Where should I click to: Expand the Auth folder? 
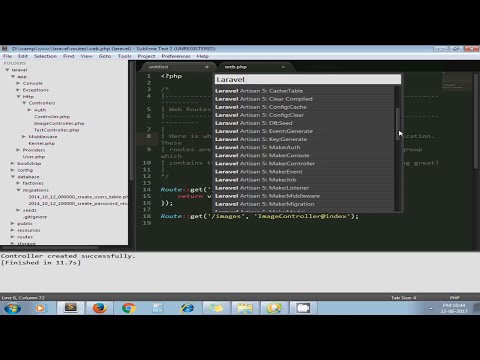click(30, 110)
